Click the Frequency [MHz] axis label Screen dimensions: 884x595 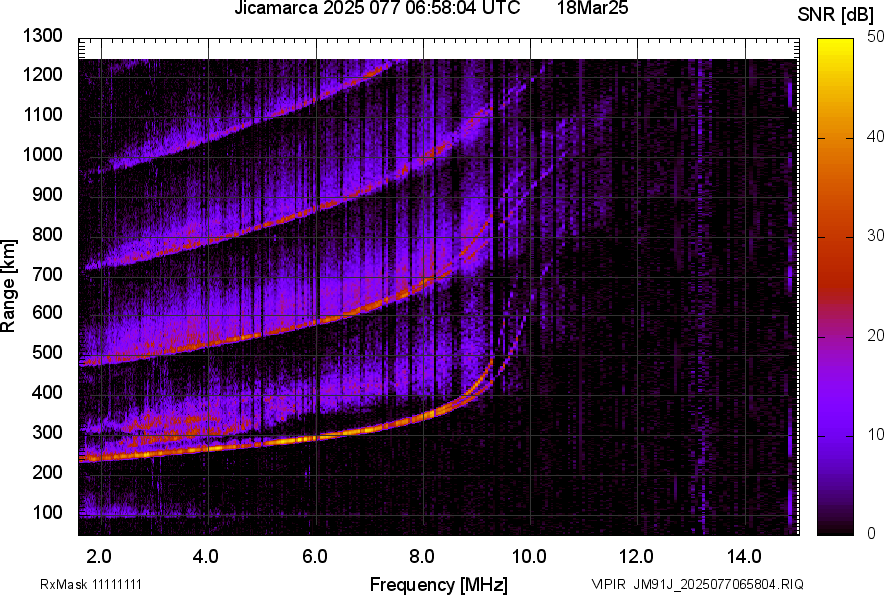click(439, 584)
